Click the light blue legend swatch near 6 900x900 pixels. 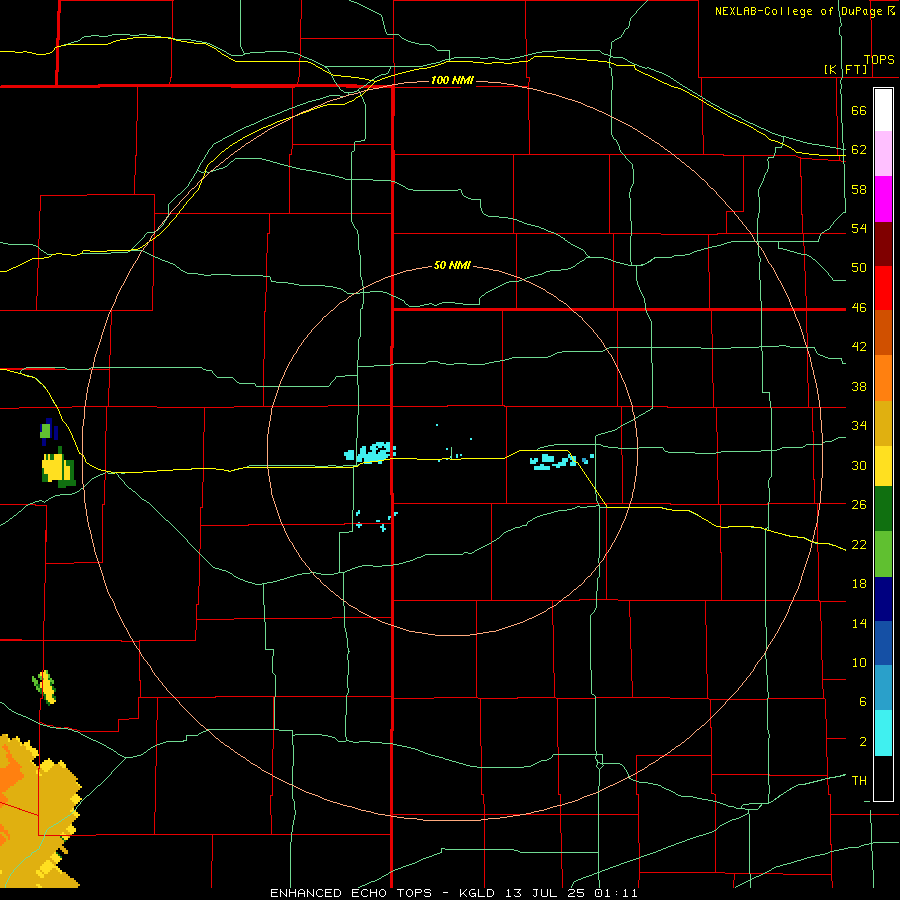click(883, 688)
